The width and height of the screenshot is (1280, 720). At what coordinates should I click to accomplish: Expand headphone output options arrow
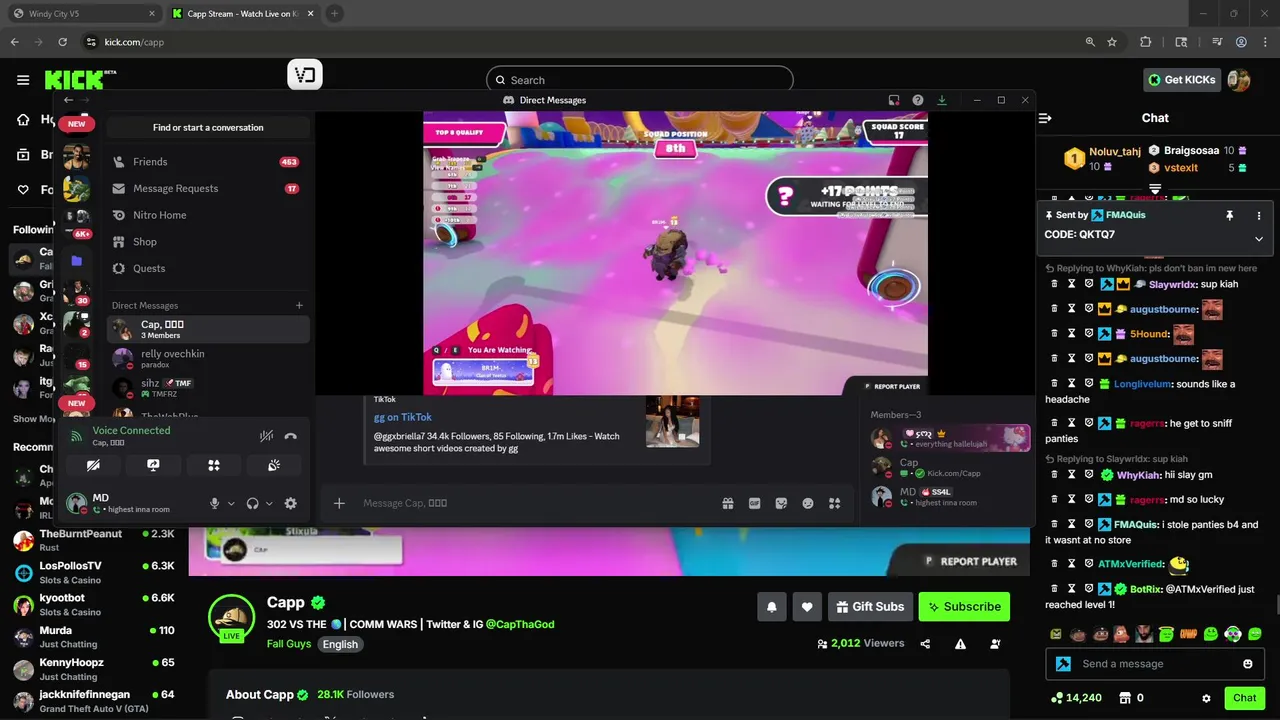click(269, 504)
